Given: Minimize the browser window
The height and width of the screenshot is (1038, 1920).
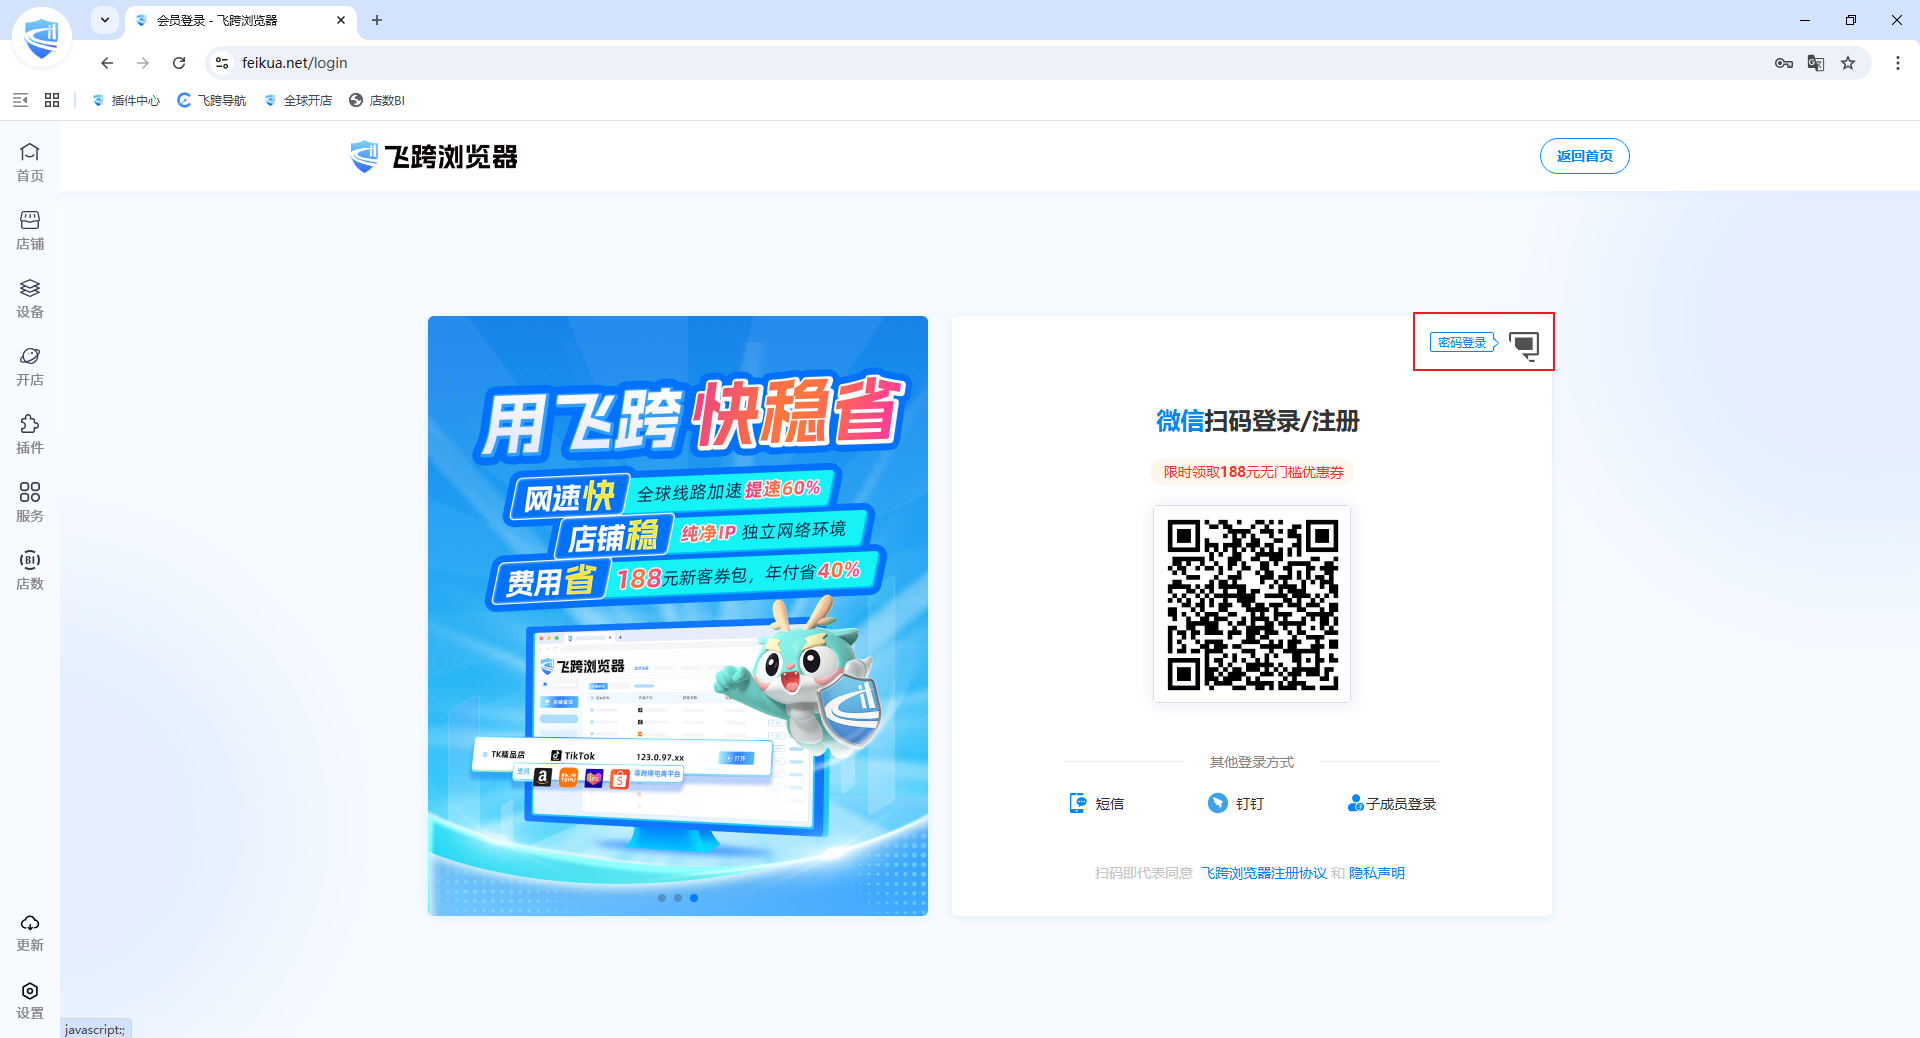Looking at the screenshot, I should click(x=1805, y=20).
